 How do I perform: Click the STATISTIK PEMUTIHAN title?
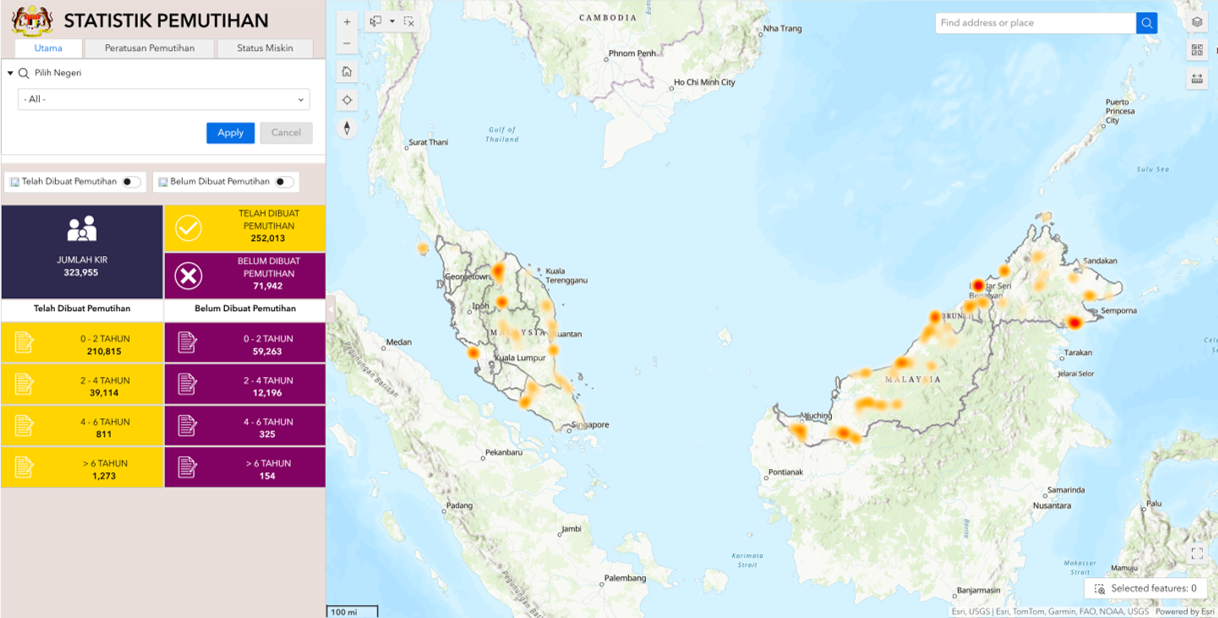tap(166, 20)
